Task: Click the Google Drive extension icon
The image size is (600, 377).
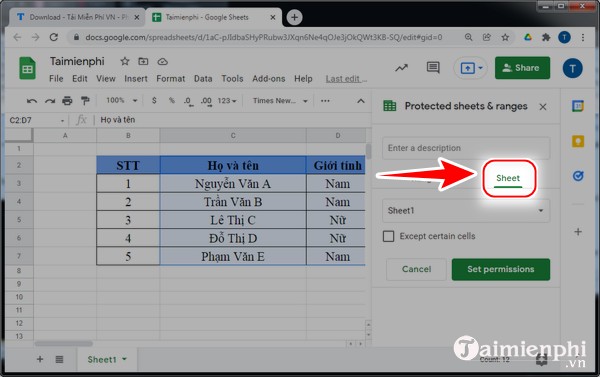Action: tap(528, 37)
